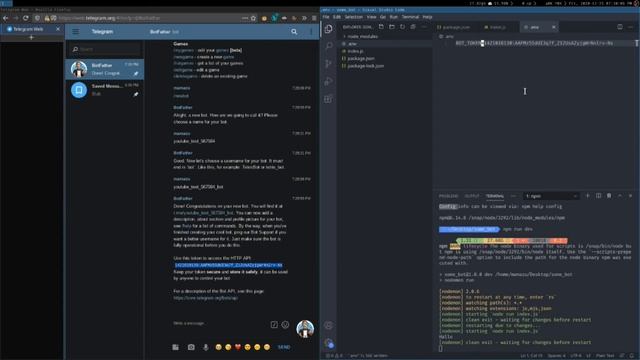Image resolution: width=640 pixels, height=360 pixels.
Task: Go back in Firefox
Action: pos(6,18)
